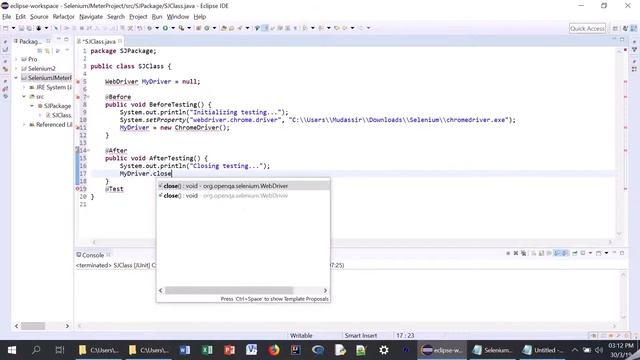Minimize the Package Explorer view
This screenshot has height=360, width=640.
pyautogui.click(x=58, y=39)
